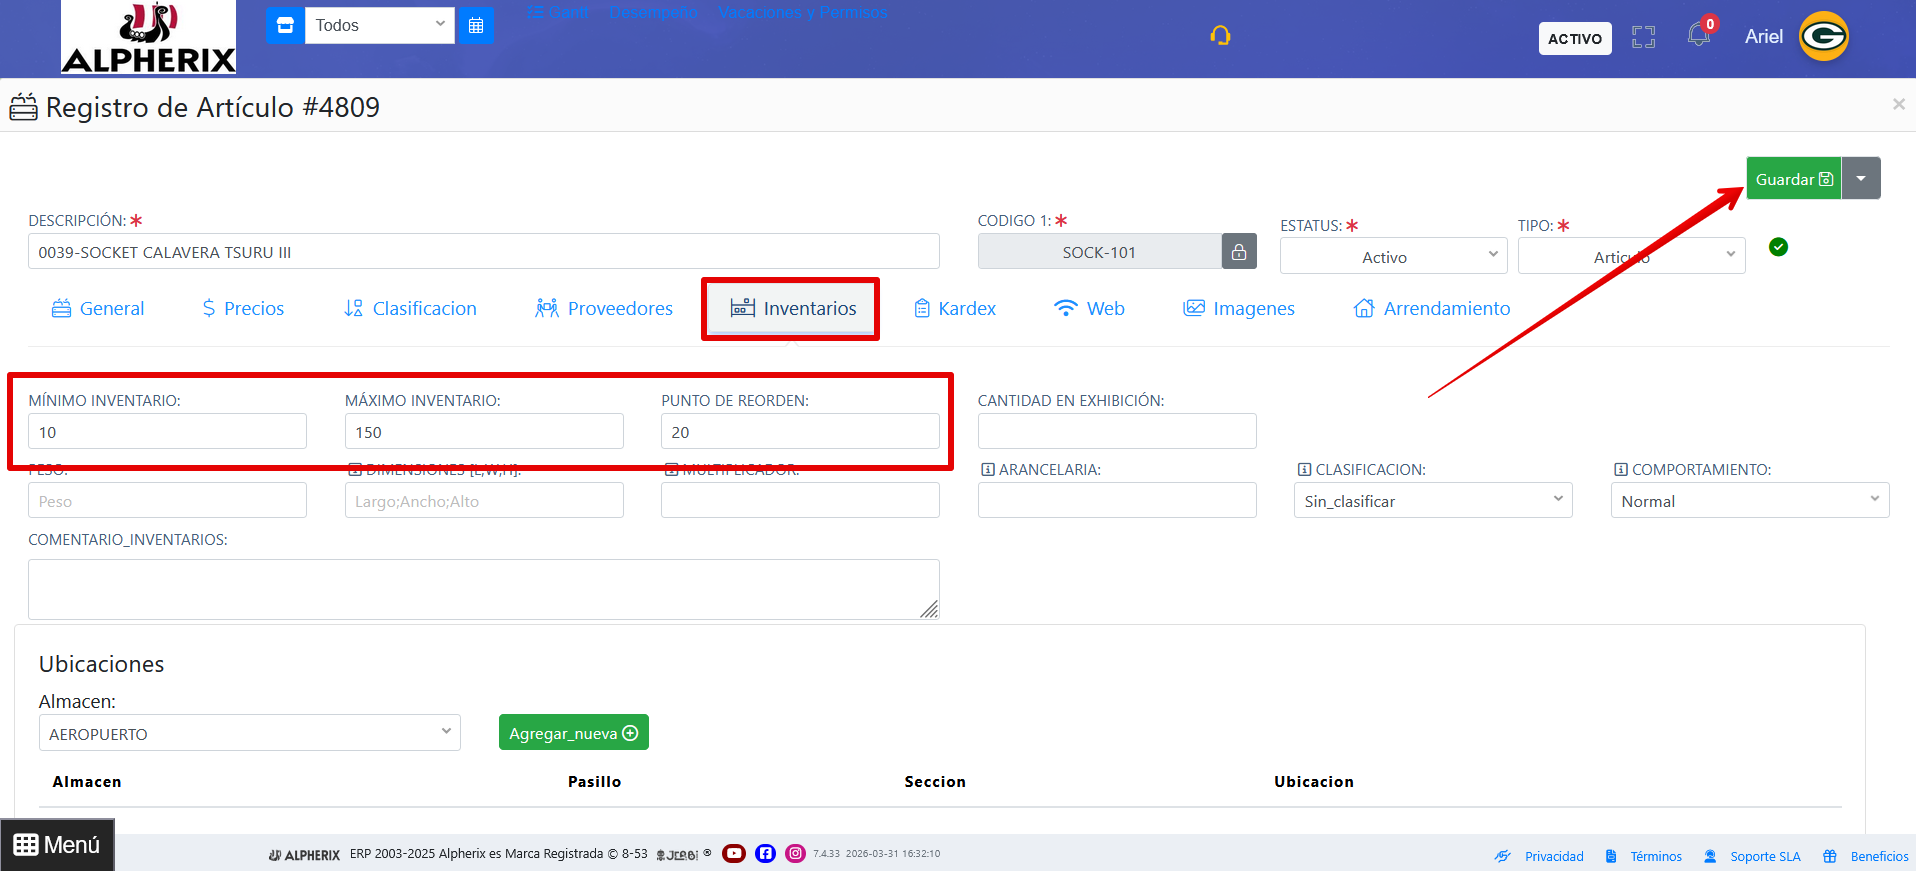Open the notifications bell
Screen dimensions: 1916x871
tap(1698, 36)
